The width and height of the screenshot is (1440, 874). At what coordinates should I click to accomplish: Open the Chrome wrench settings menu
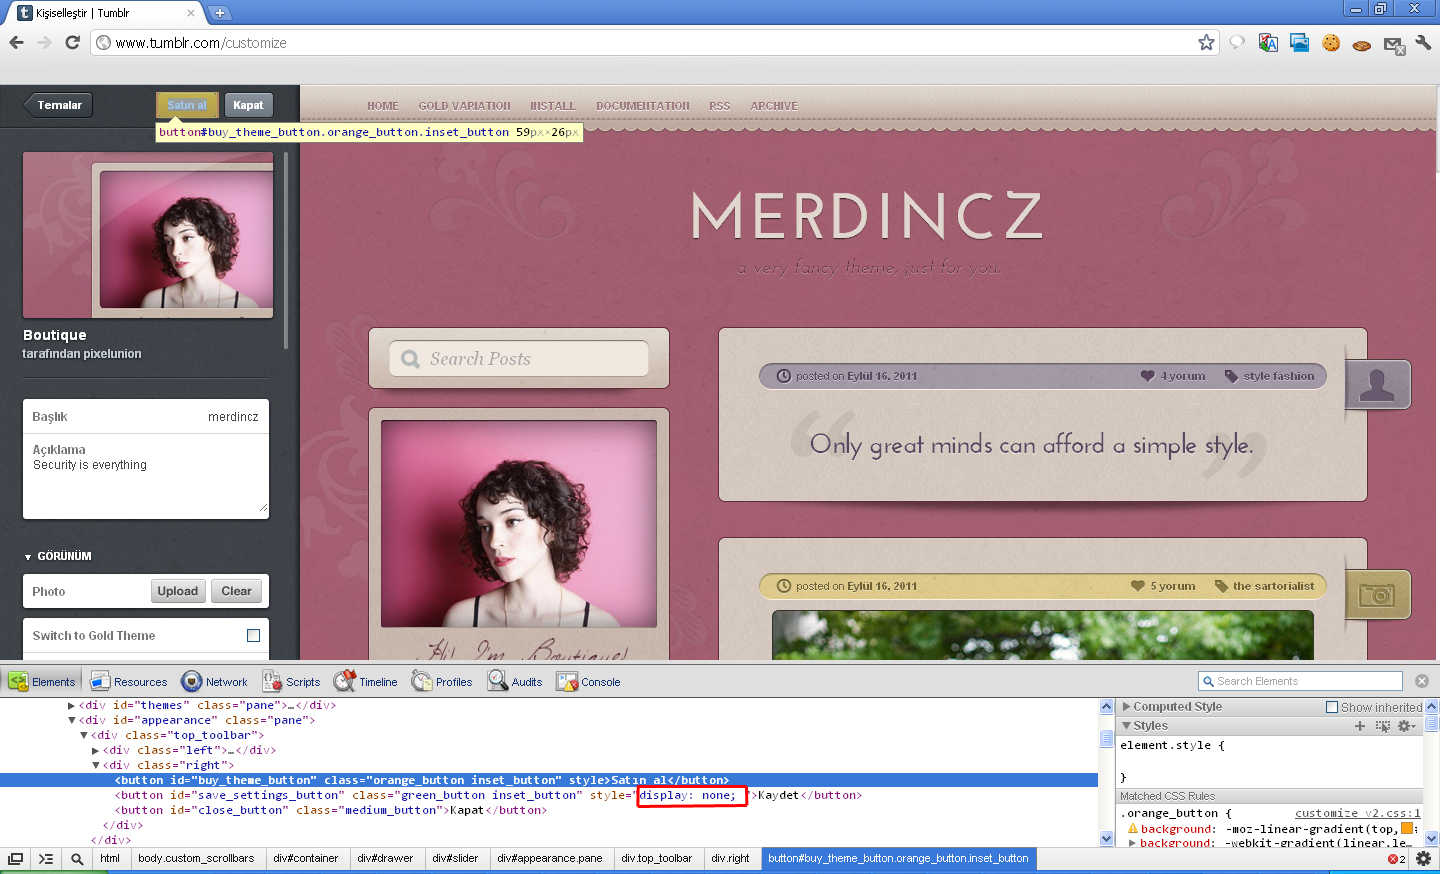pos(1423,42)
